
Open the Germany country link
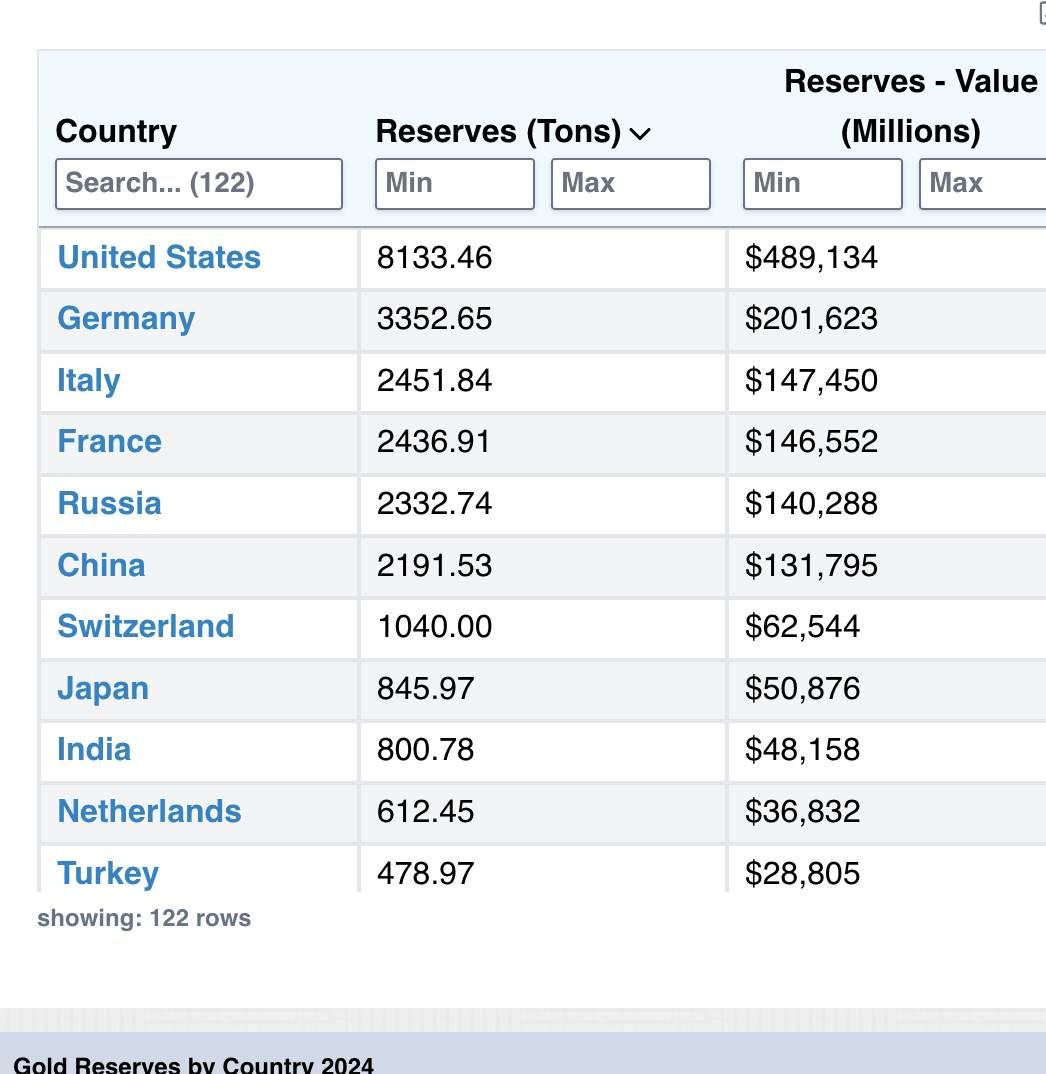point(126,319)
